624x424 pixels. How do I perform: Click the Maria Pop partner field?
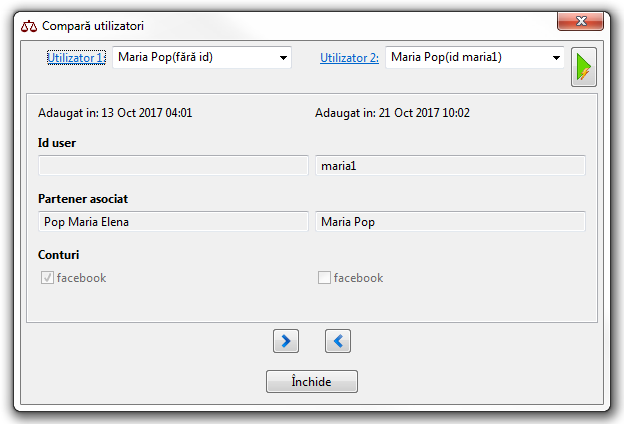coord(450,221)
